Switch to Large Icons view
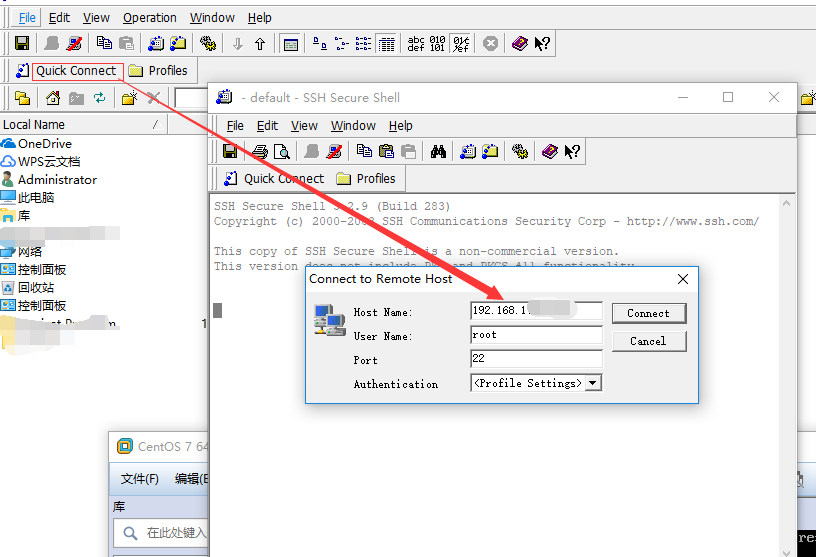 [x=320, y=43]
